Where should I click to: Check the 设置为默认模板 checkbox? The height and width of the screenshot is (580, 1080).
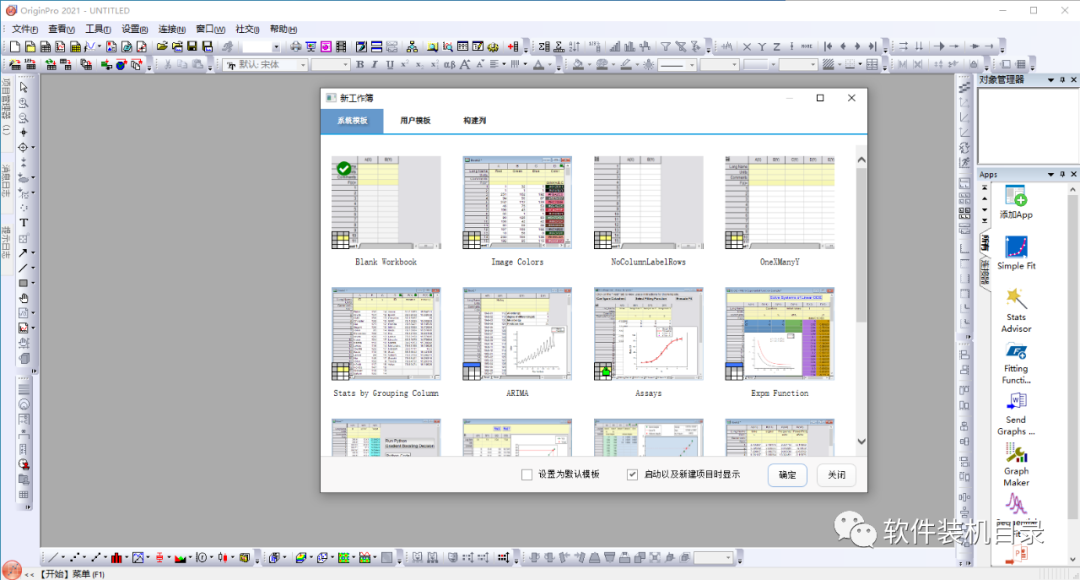pos(527,475)
